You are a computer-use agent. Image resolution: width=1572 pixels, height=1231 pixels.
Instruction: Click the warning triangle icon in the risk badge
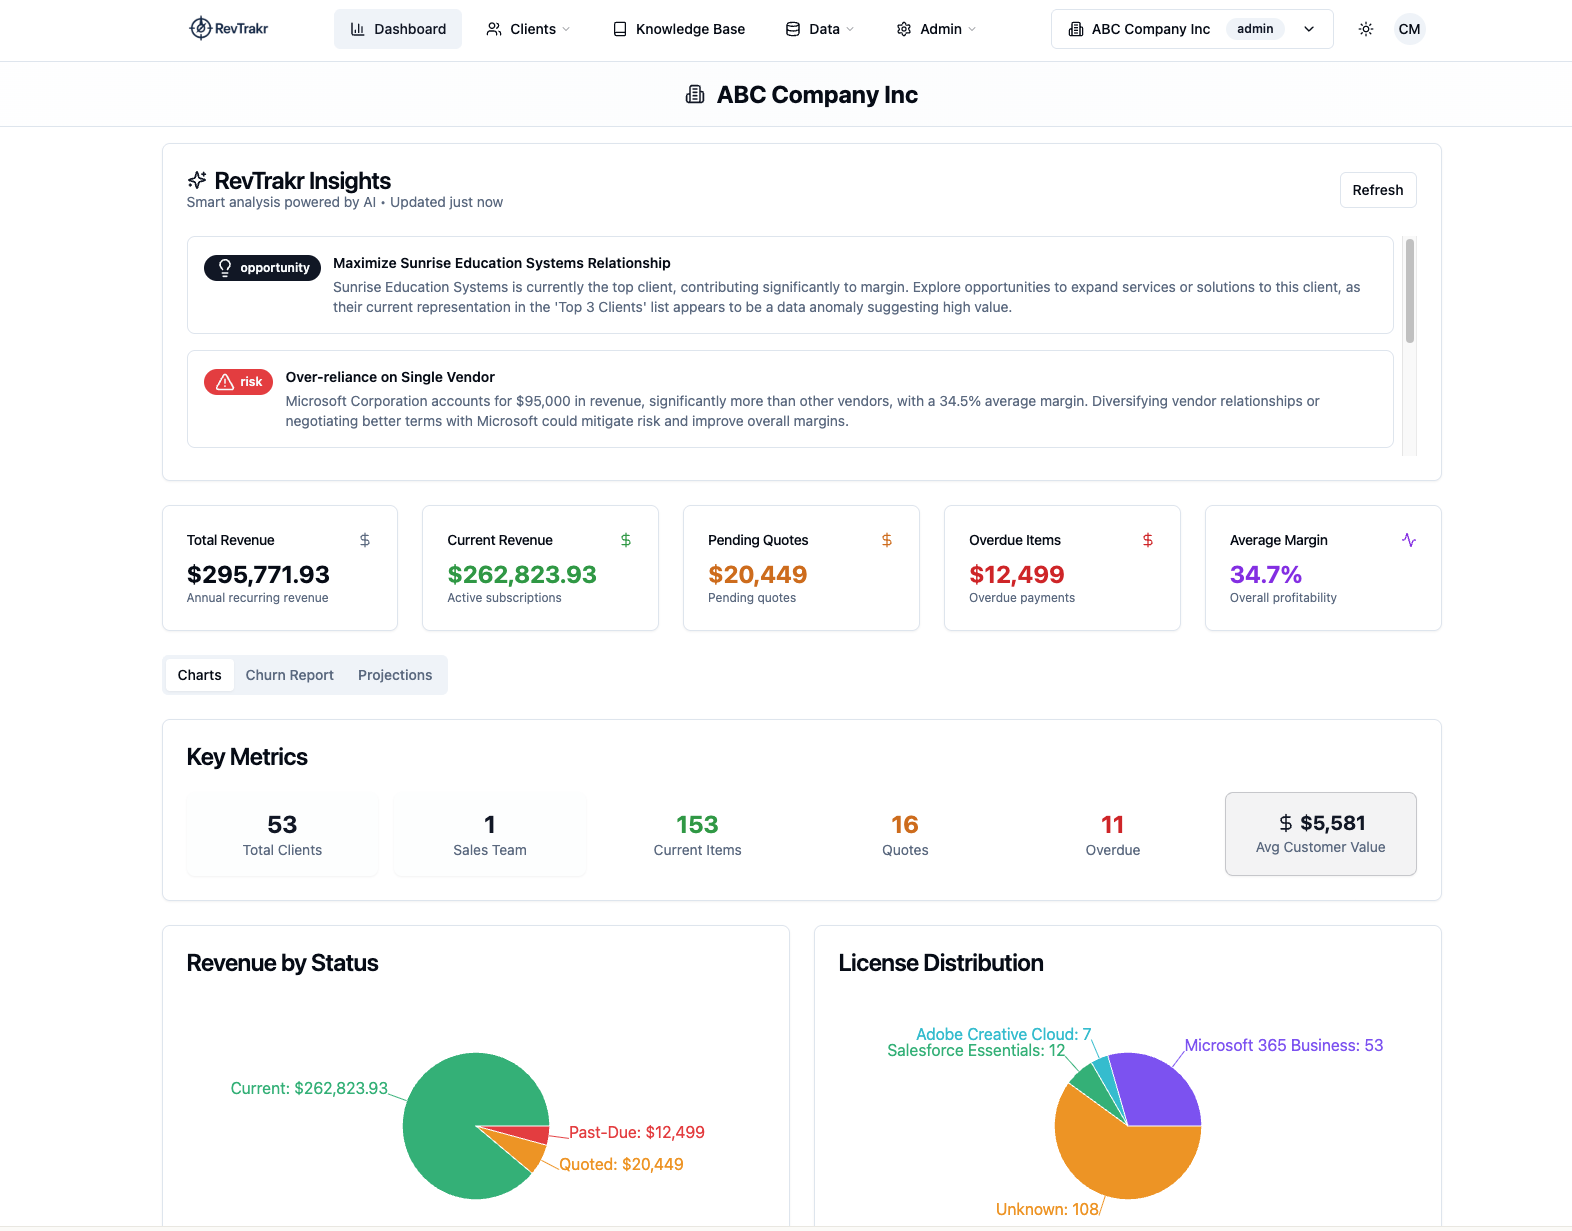click(x=225, y=382)
